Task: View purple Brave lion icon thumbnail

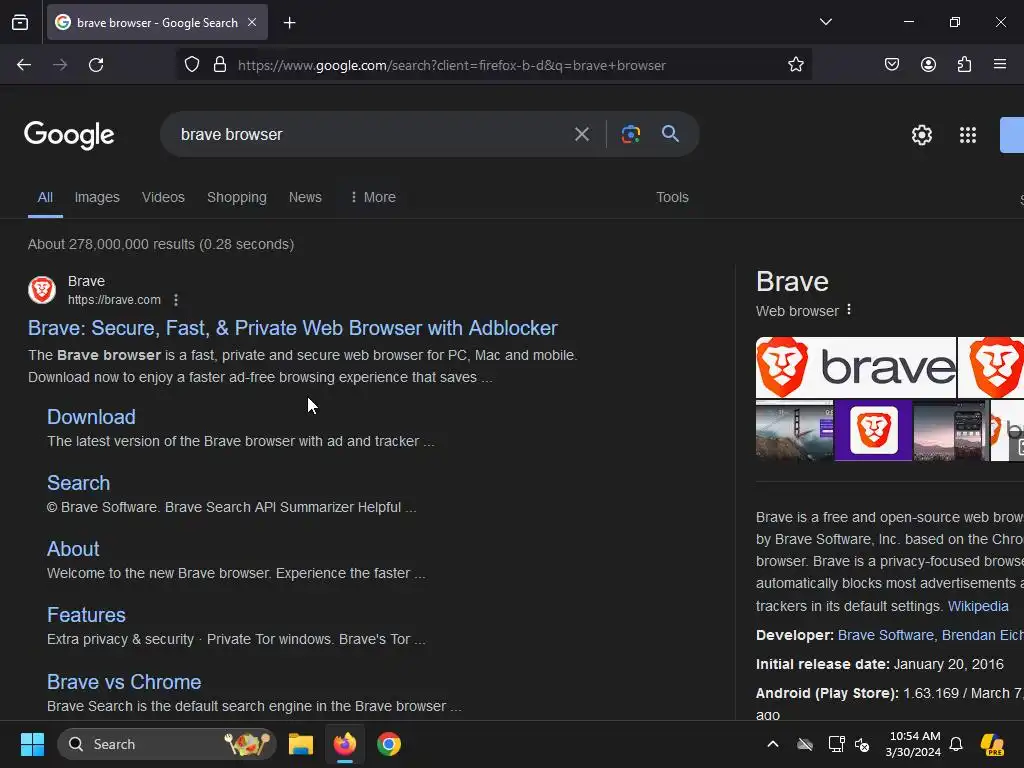Action: point(873,430)
